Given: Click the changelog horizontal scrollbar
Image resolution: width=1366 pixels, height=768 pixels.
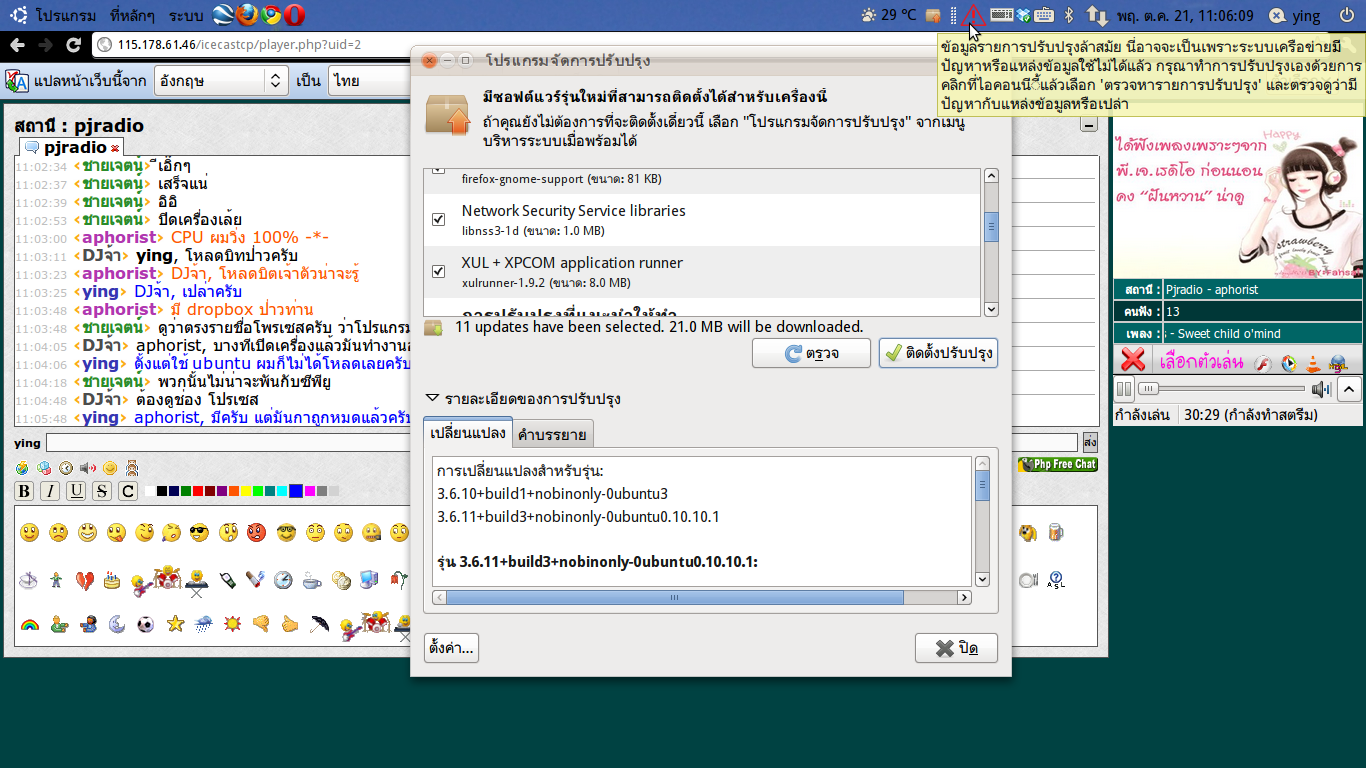Looking at the screenshot, I should (x=702, y=597).
